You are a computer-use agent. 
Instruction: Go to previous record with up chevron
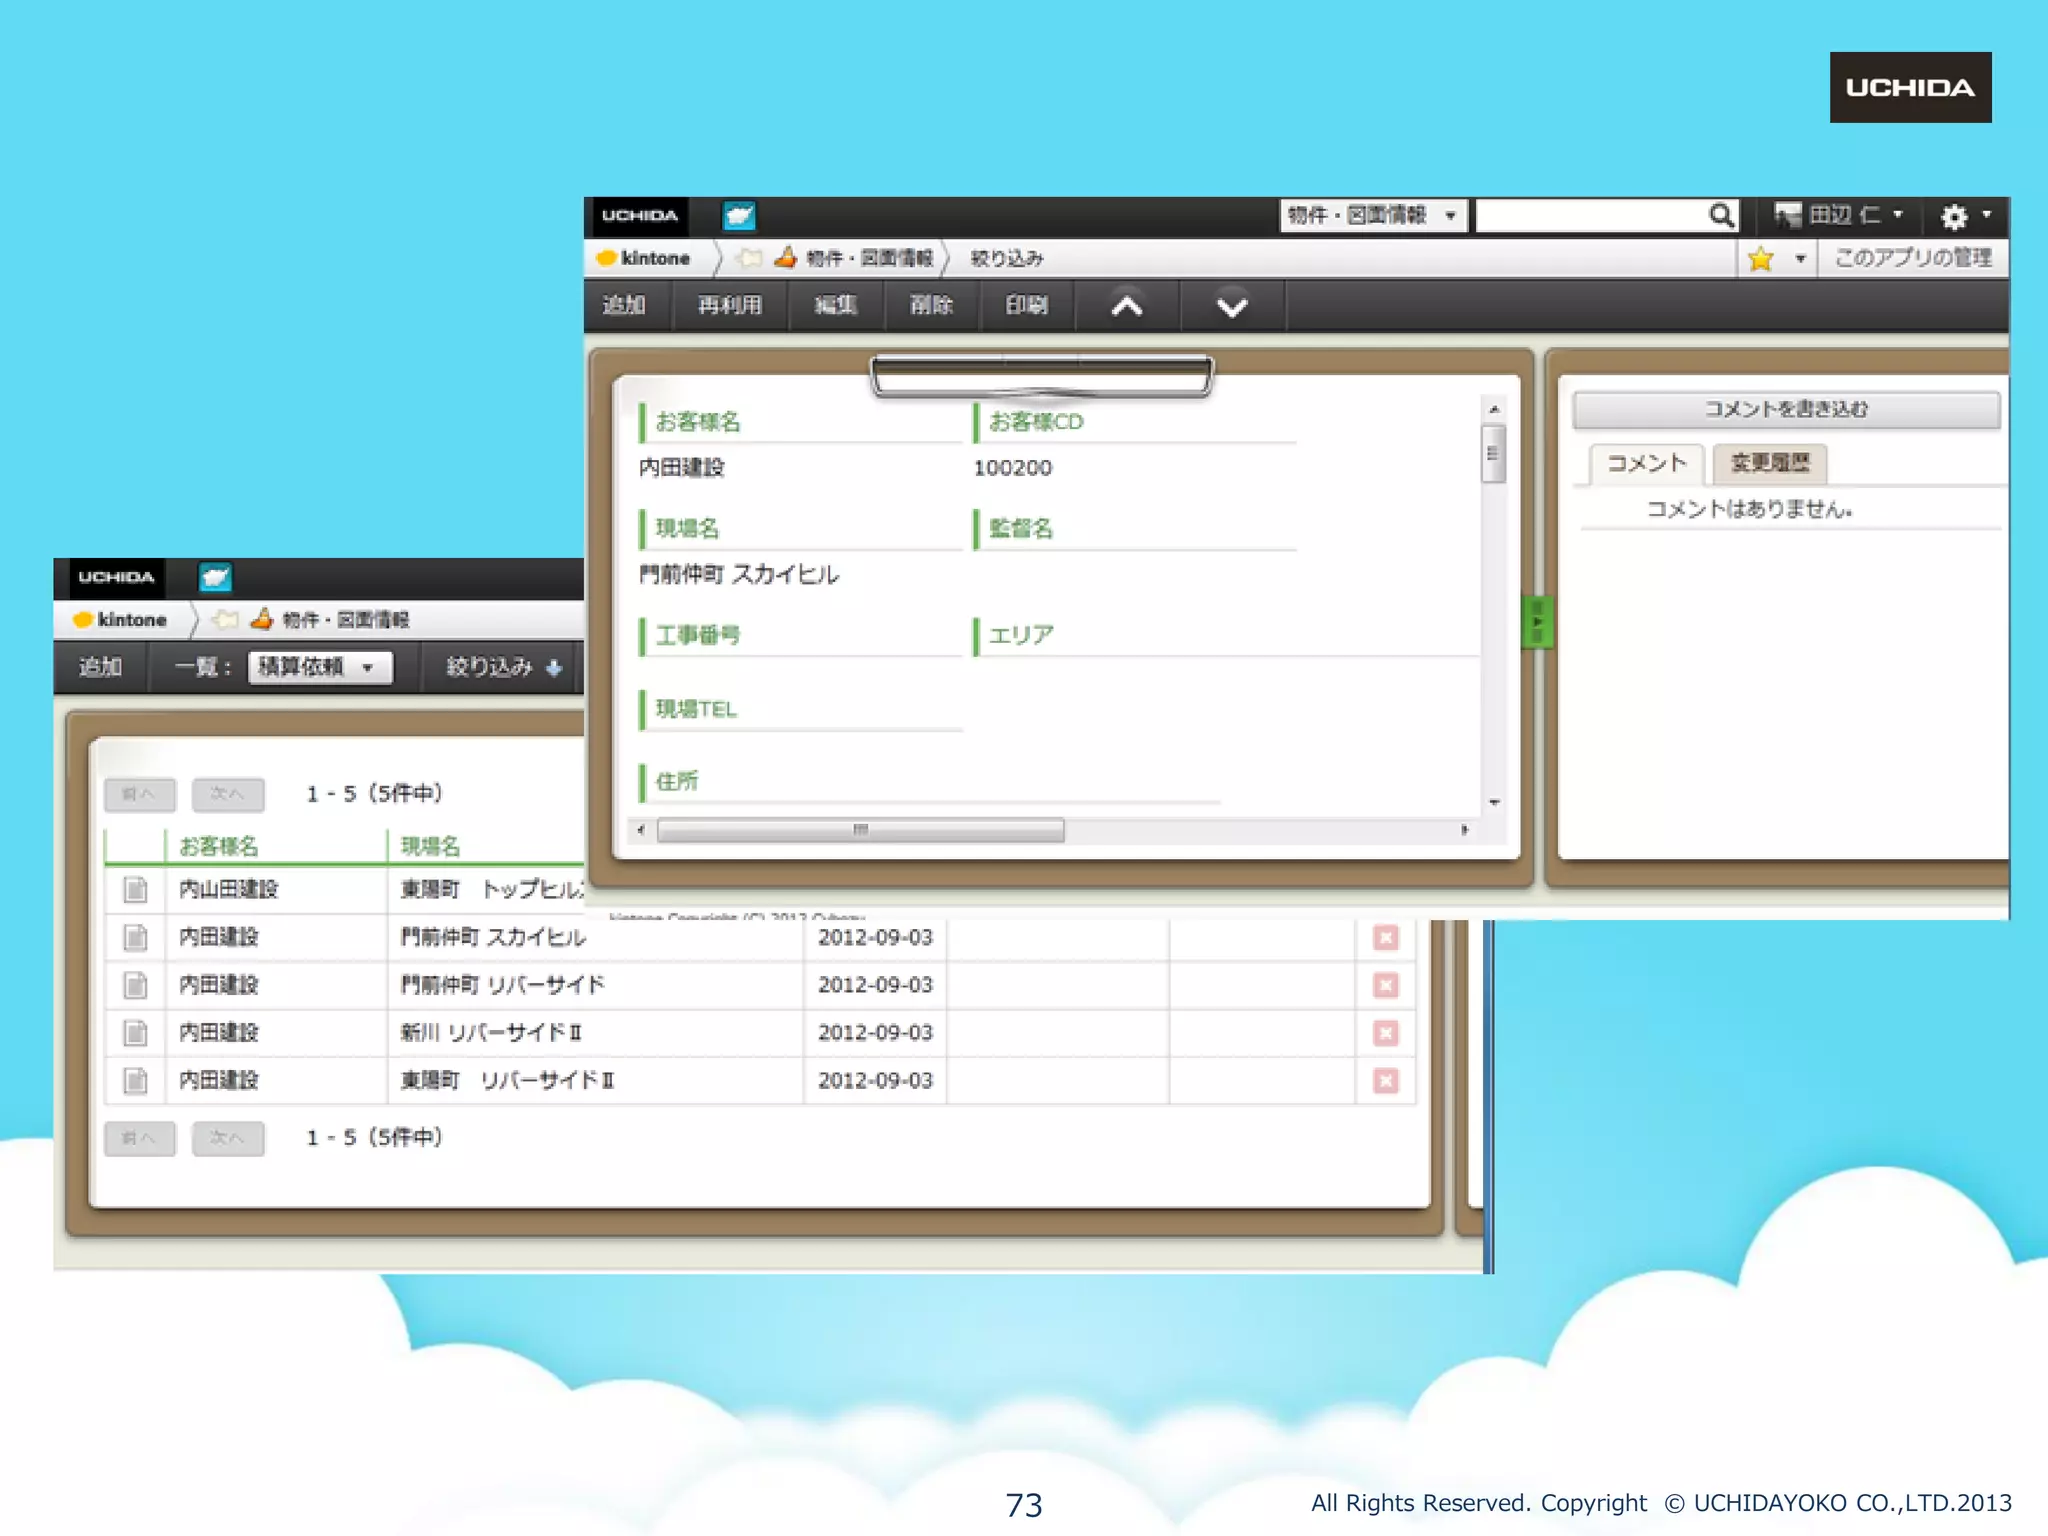[x=1127, y=306]
